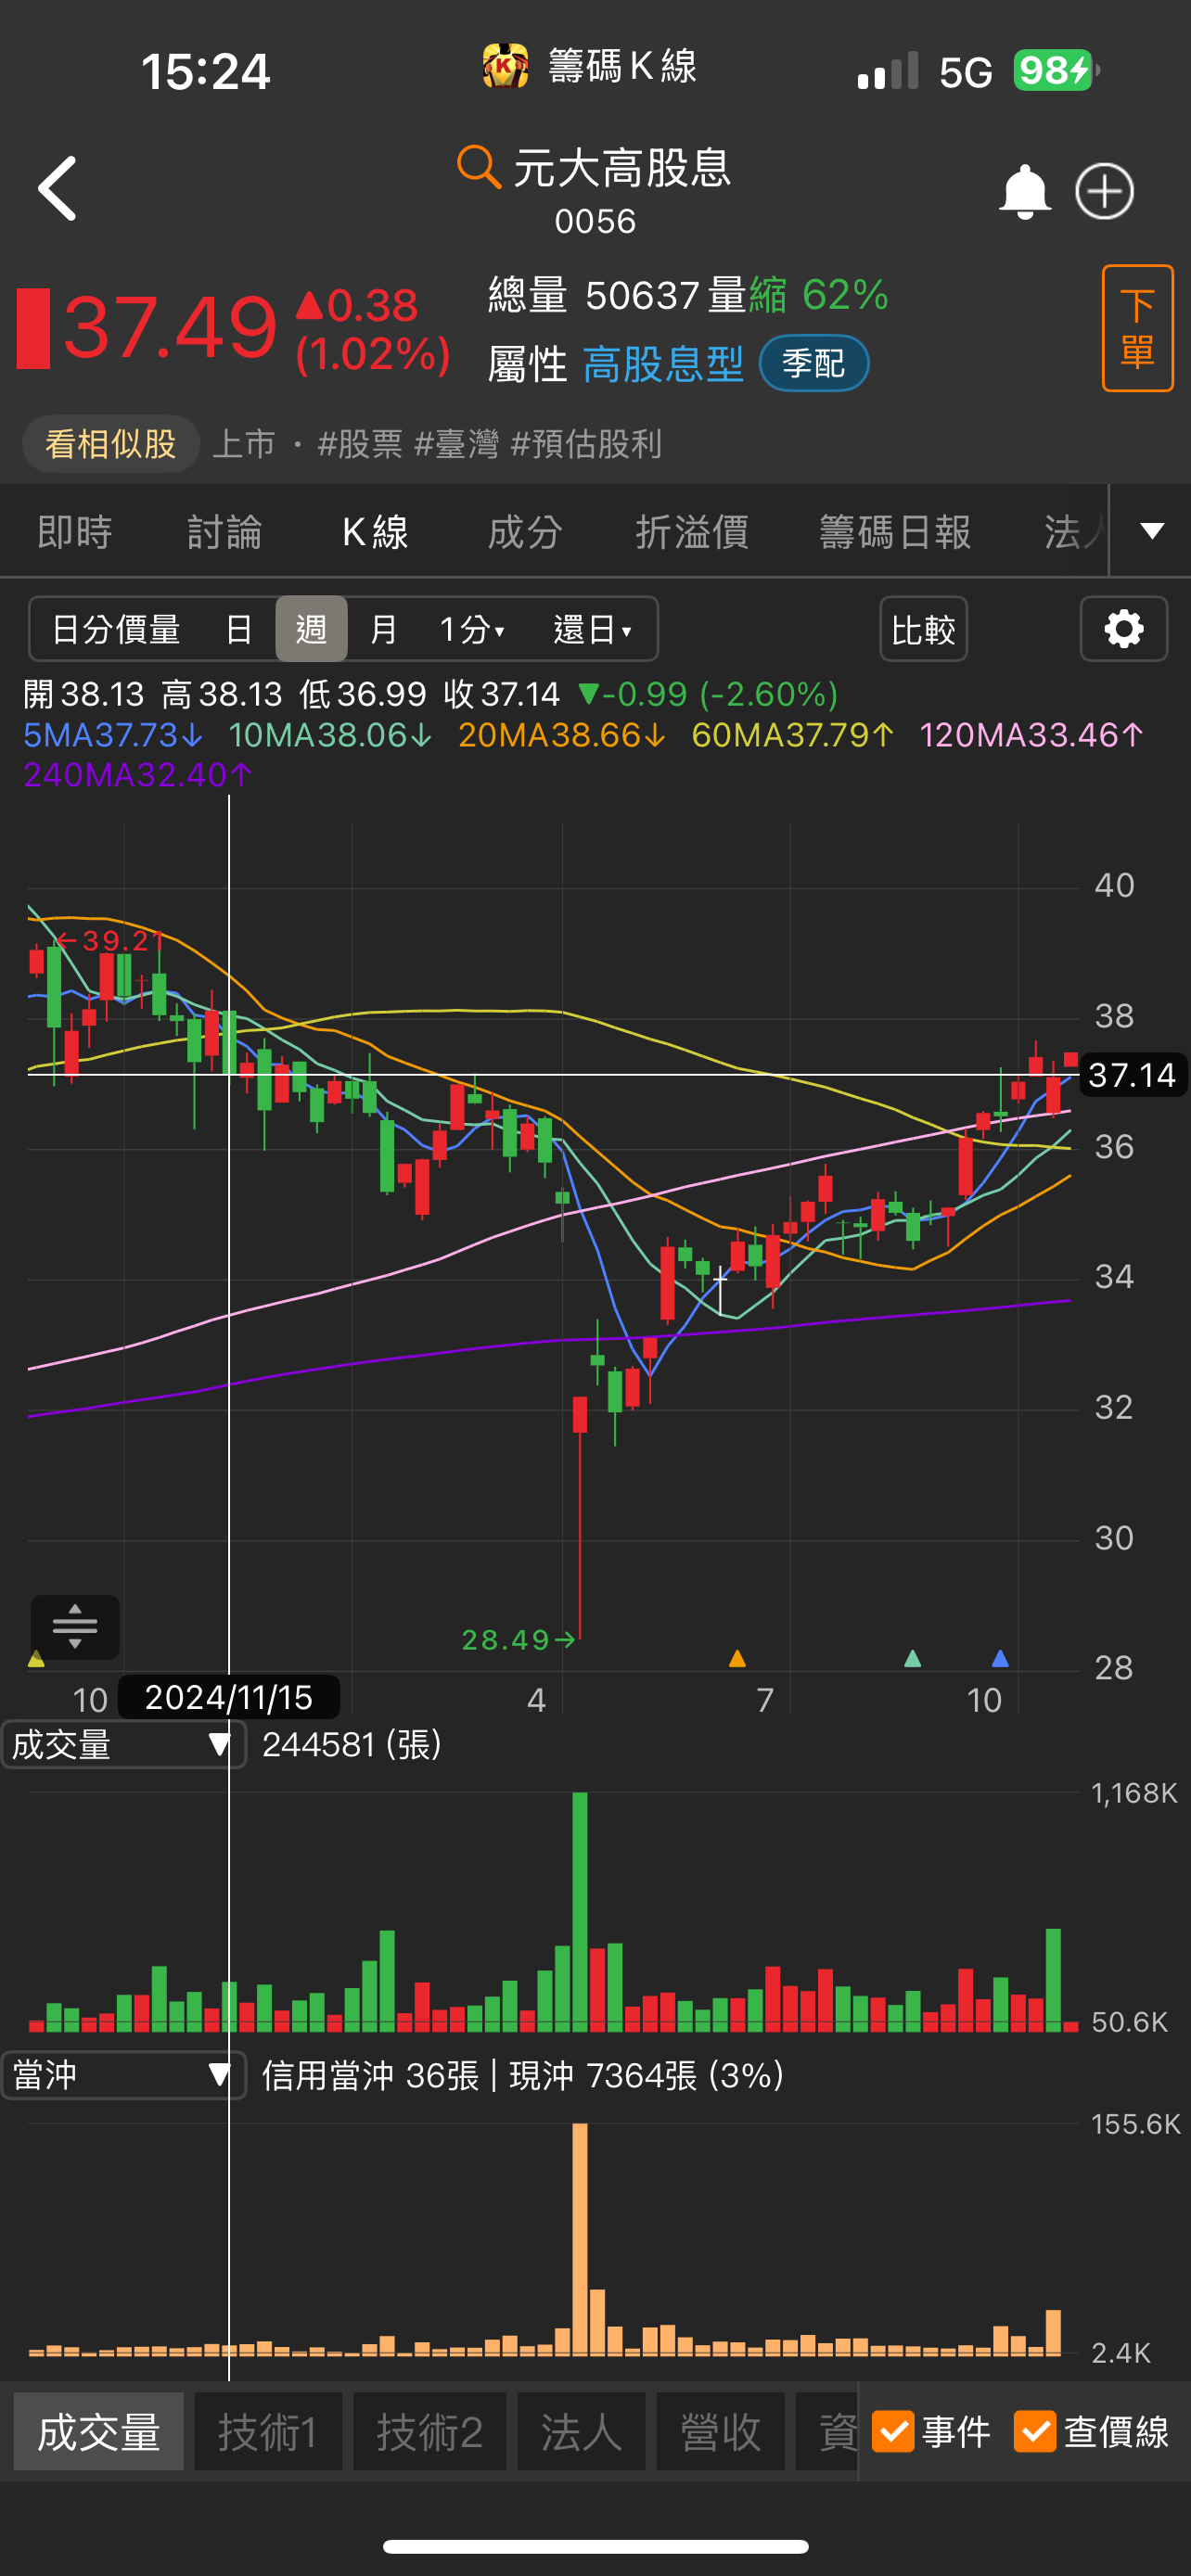Add 0056 to watchlist with plus icon
The width and height of the screenshot is (1191, 2576).
pos(1104,191)
